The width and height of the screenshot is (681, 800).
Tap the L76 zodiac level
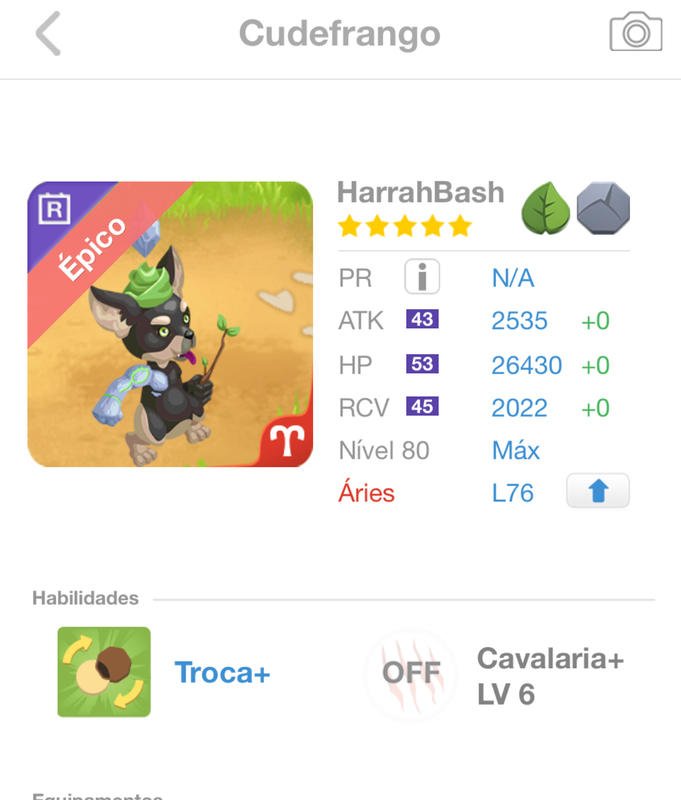click(513, 493)
